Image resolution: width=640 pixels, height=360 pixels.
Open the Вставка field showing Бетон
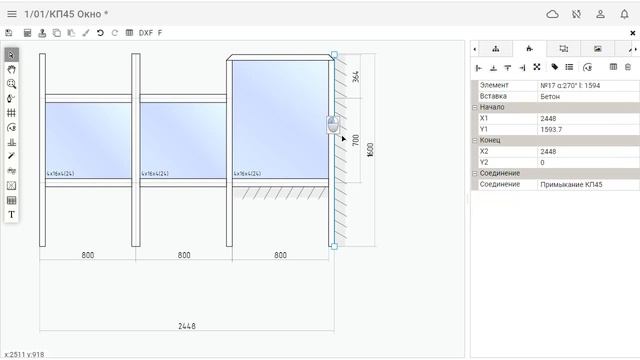[x=588, y=96]
